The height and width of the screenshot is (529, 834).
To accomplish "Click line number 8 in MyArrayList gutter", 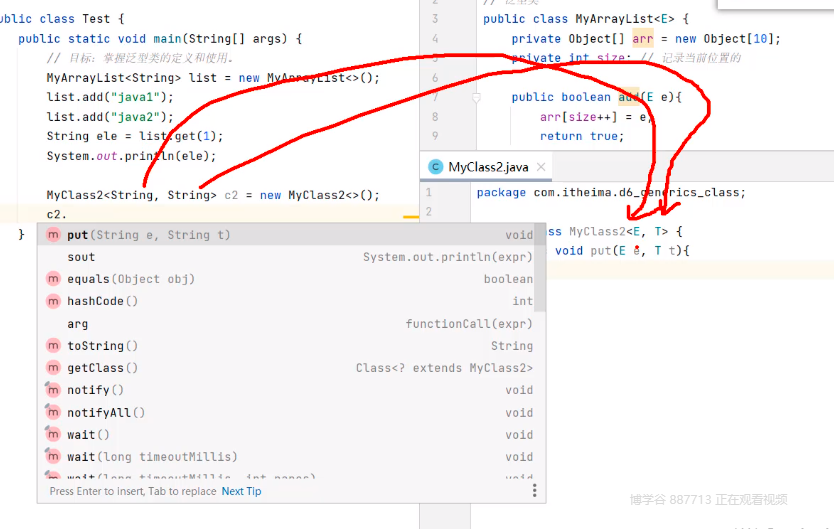I will 435,116.
